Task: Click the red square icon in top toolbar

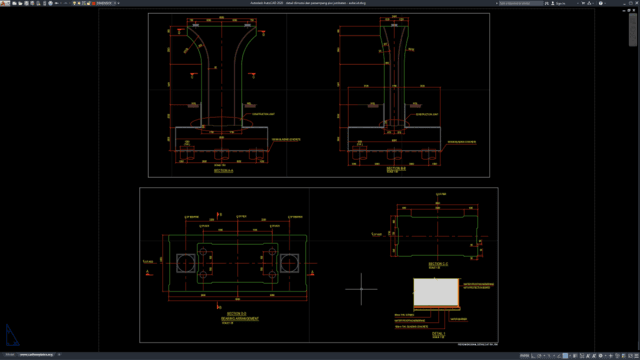Action: [93, 3]
